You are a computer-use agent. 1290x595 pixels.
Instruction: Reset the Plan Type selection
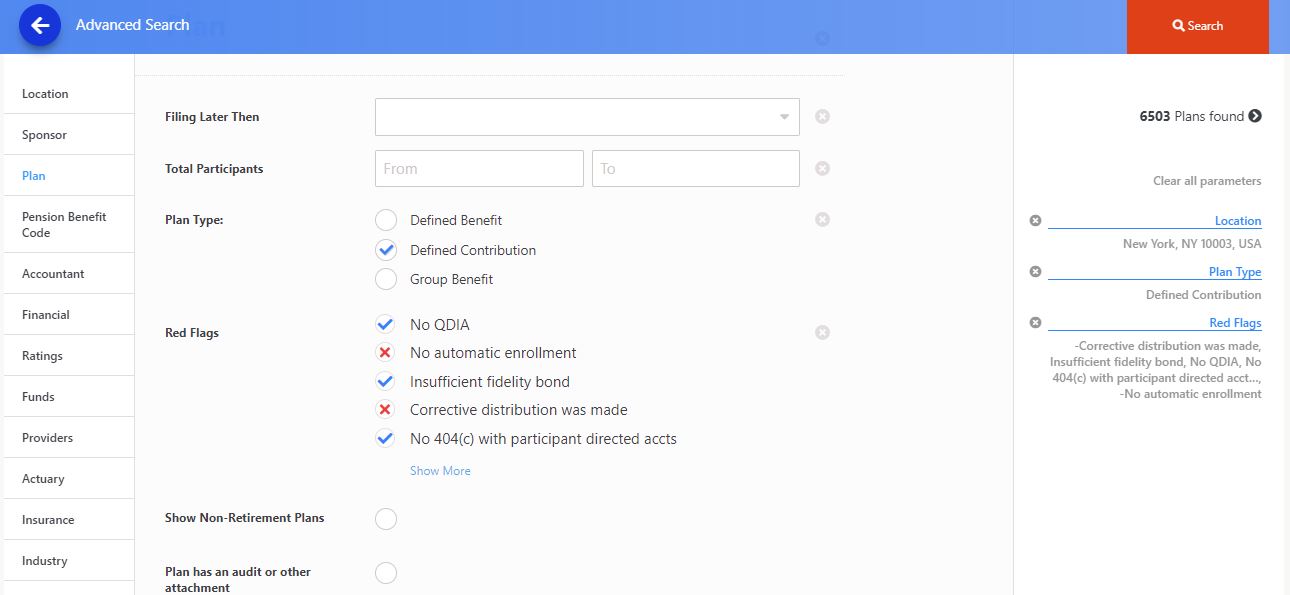(x=822, y=220)
